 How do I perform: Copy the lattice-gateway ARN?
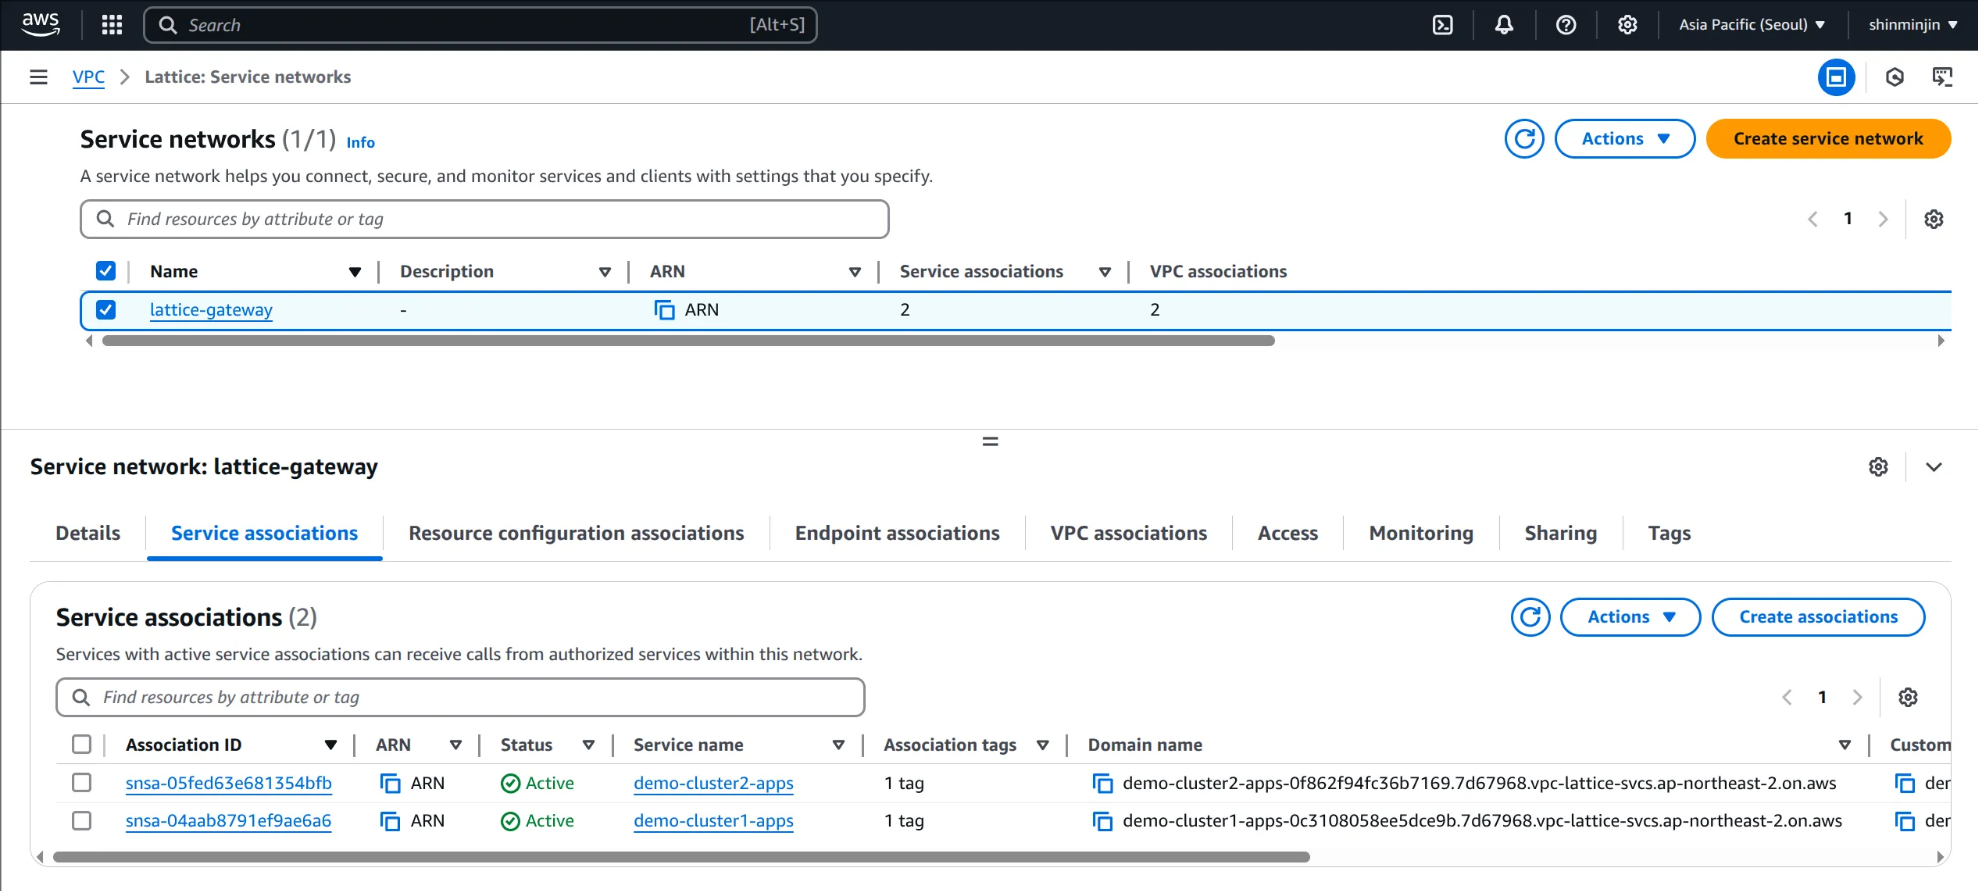point(664,310)
